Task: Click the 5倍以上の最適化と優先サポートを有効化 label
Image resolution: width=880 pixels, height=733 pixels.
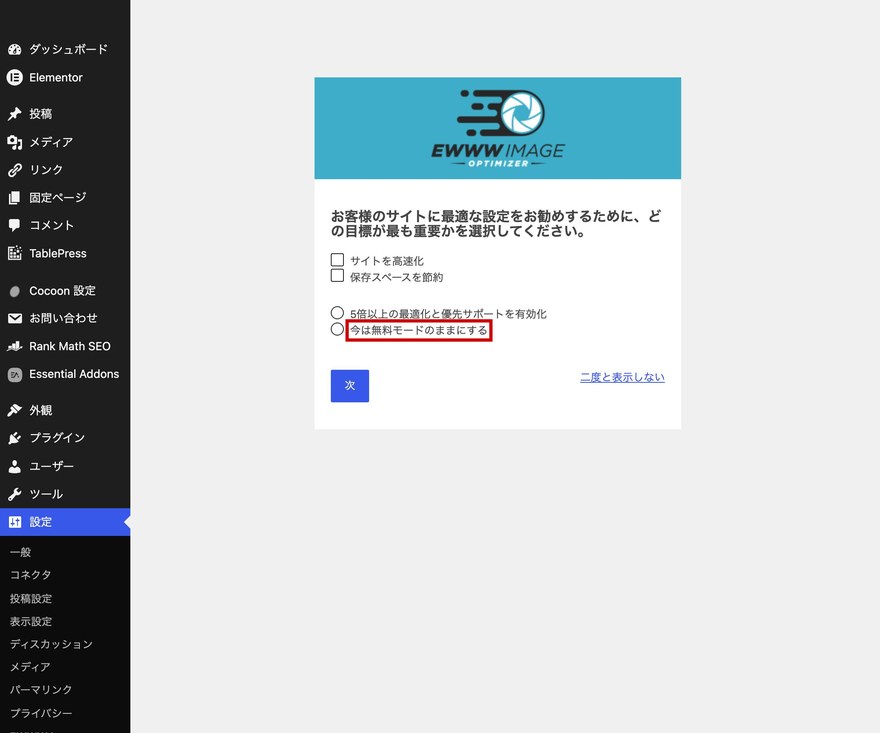Action: coord(448,314)
